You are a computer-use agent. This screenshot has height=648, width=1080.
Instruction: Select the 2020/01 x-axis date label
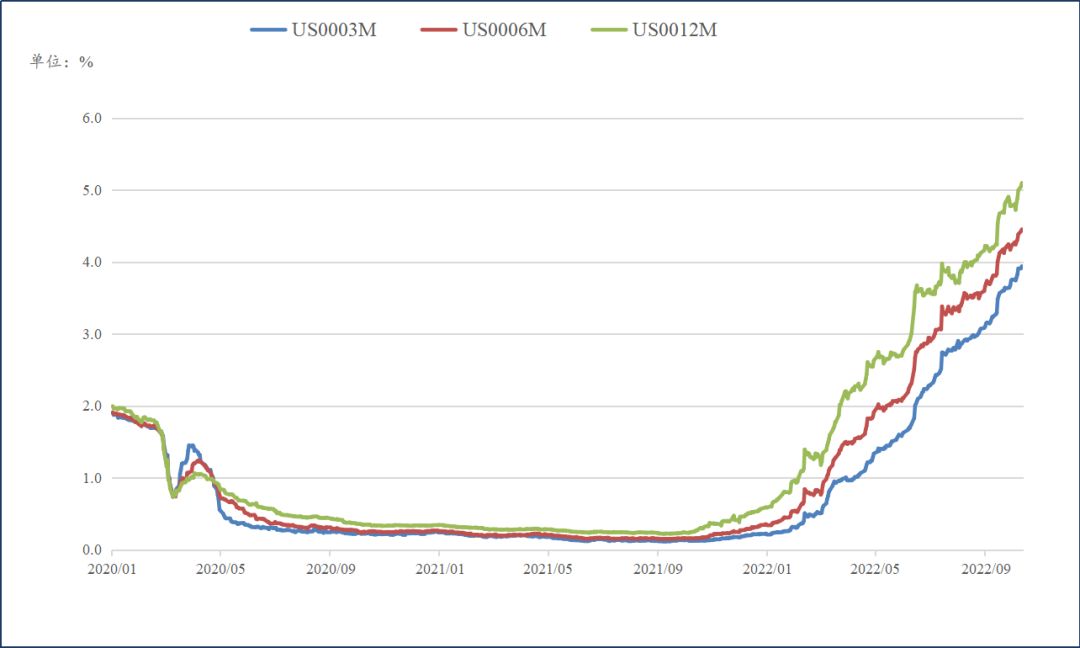112,569
